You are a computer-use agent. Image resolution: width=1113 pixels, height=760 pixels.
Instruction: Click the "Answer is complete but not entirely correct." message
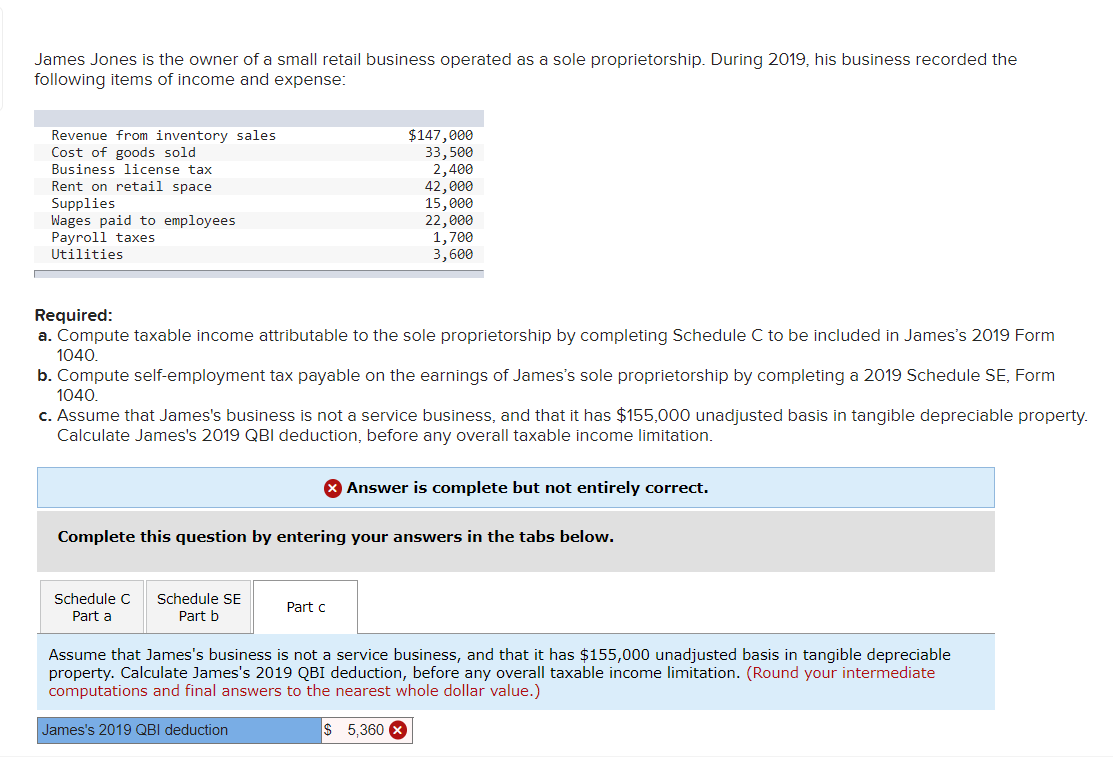pyautogui.click(x=527, y=488)
